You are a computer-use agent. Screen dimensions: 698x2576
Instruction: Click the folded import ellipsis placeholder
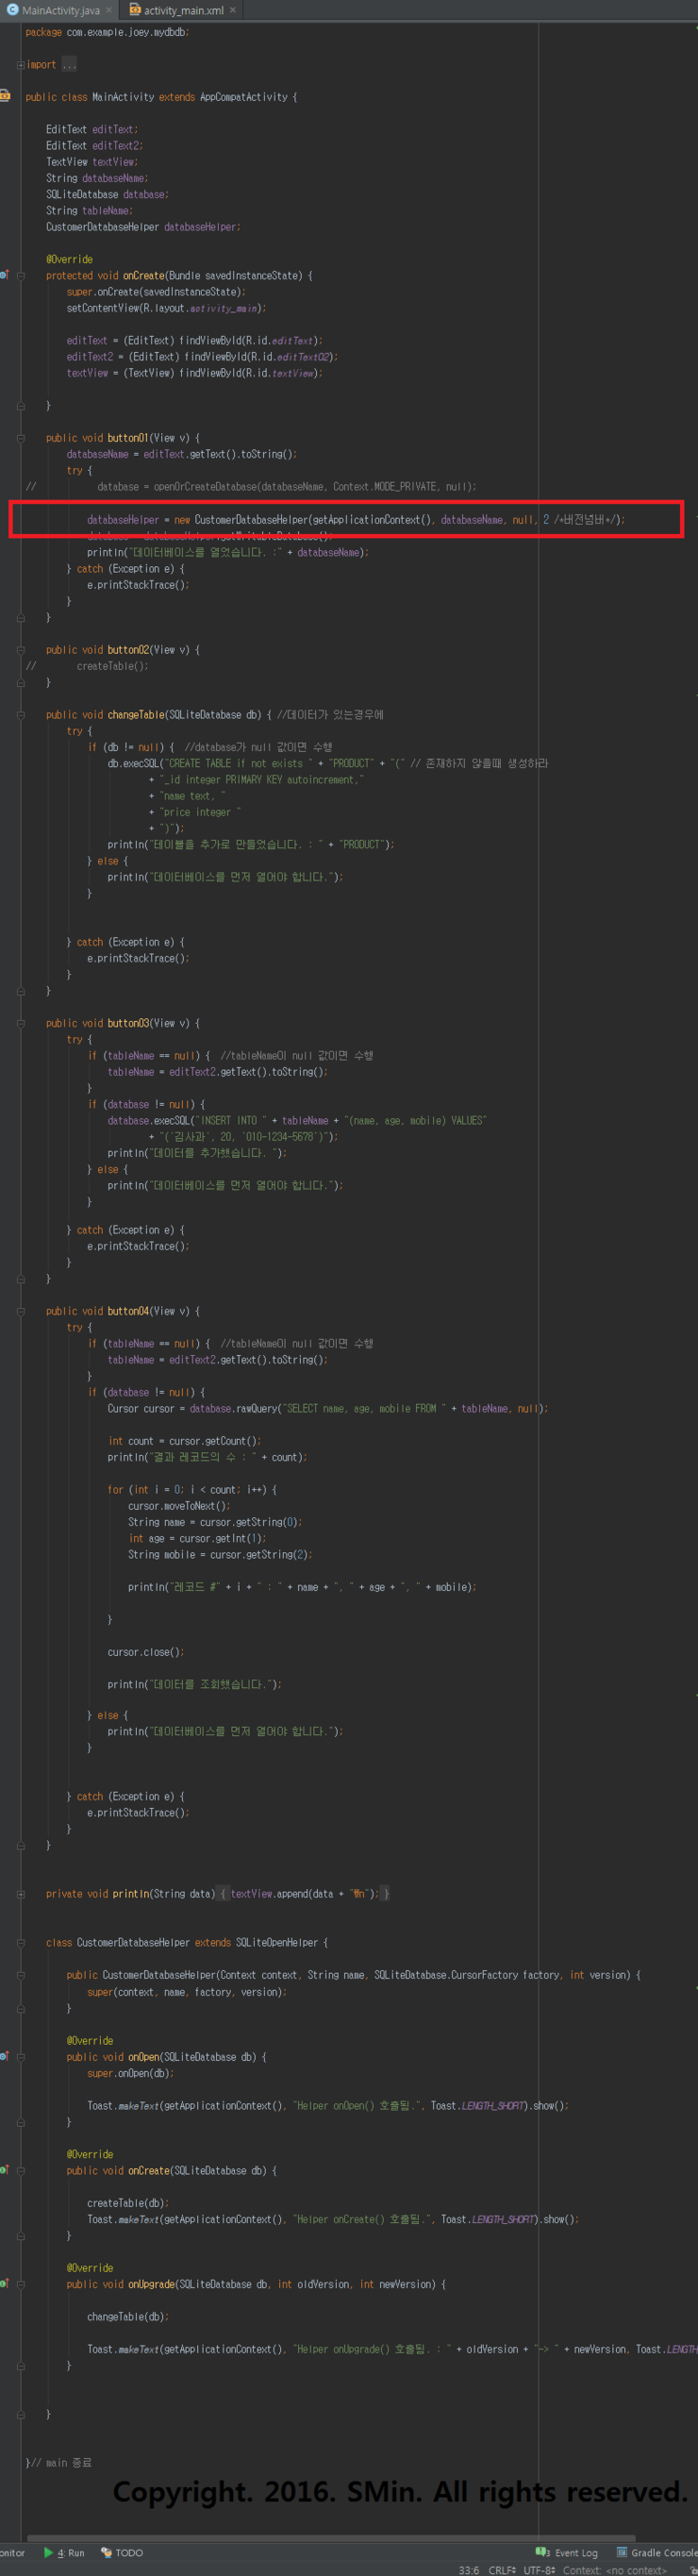pos(69,65)
